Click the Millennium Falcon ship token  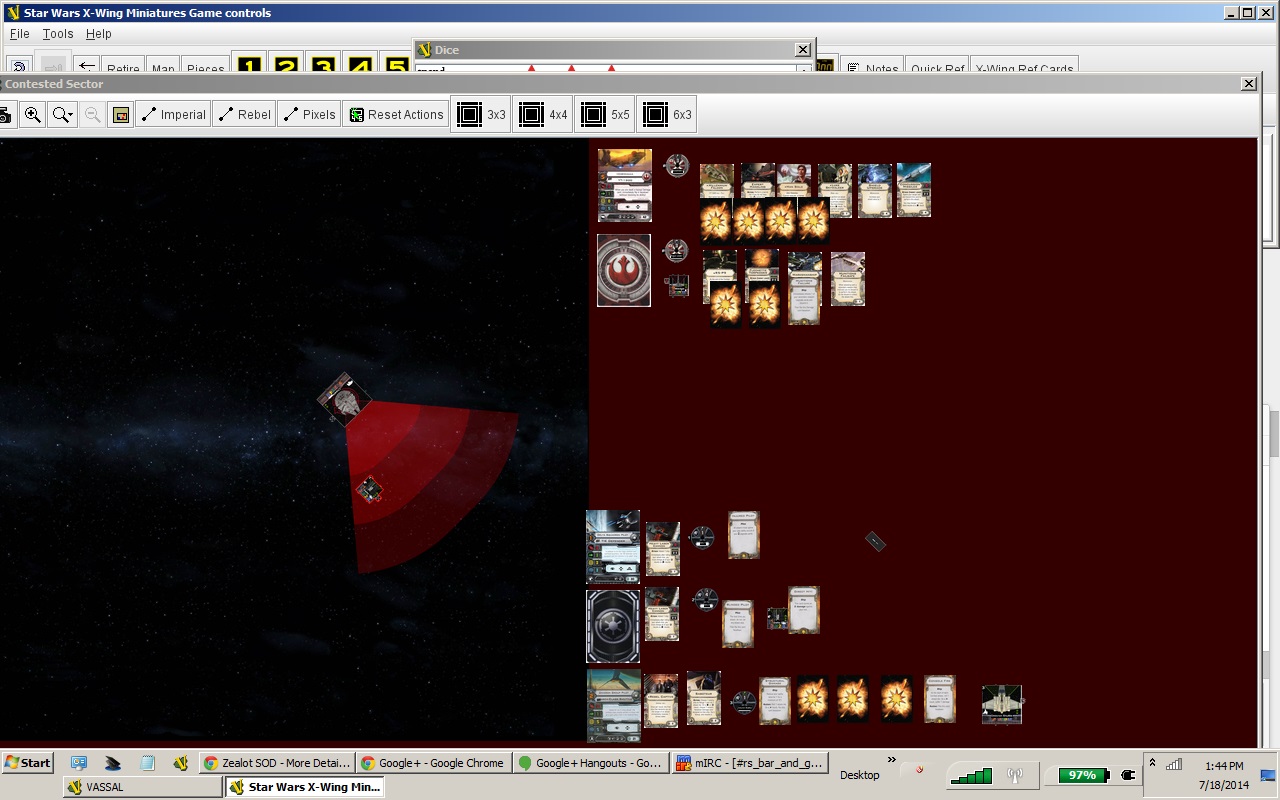[344, 399]
